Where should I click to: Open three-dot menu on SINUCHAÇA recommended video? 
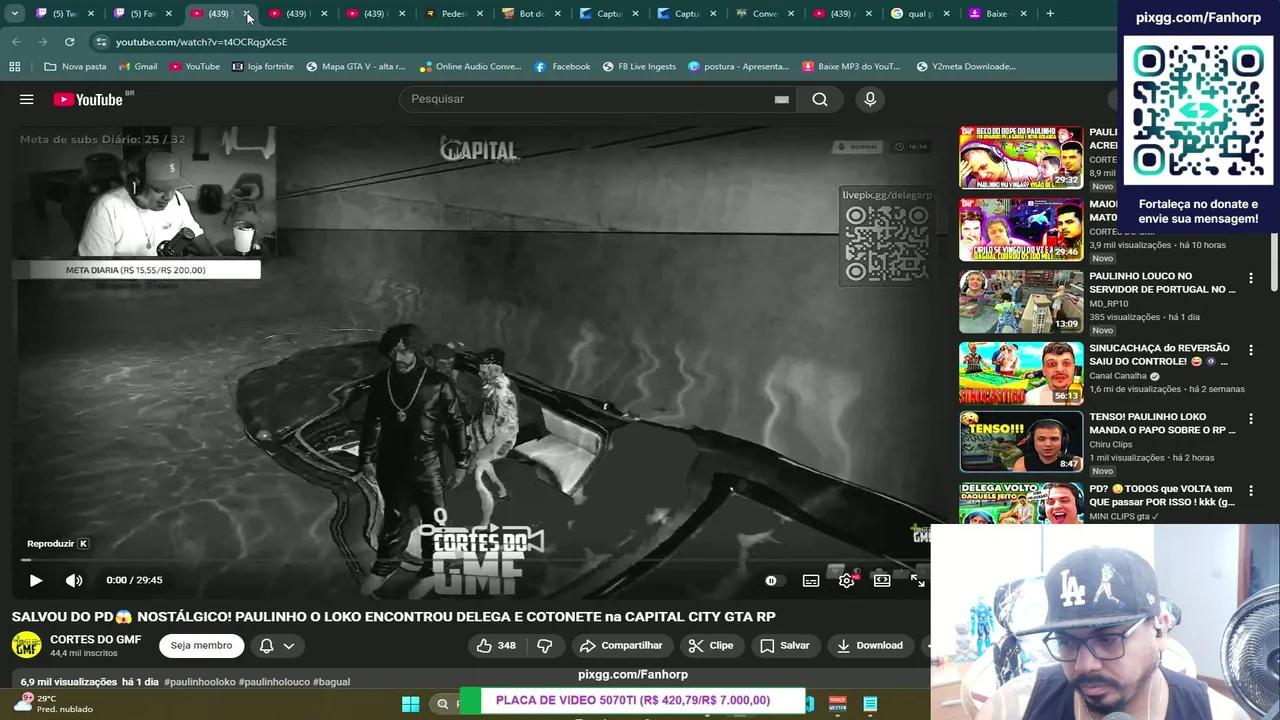1251,350
